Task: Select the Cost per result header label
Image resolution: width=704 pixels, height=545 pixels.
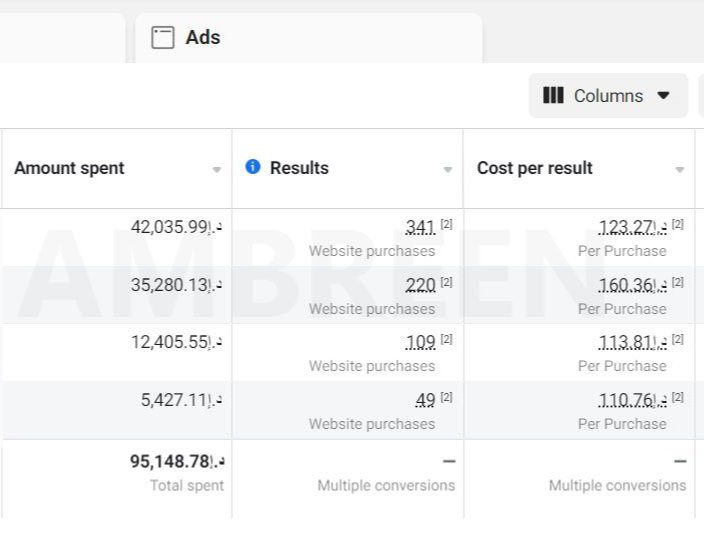Action: point(535,168)
